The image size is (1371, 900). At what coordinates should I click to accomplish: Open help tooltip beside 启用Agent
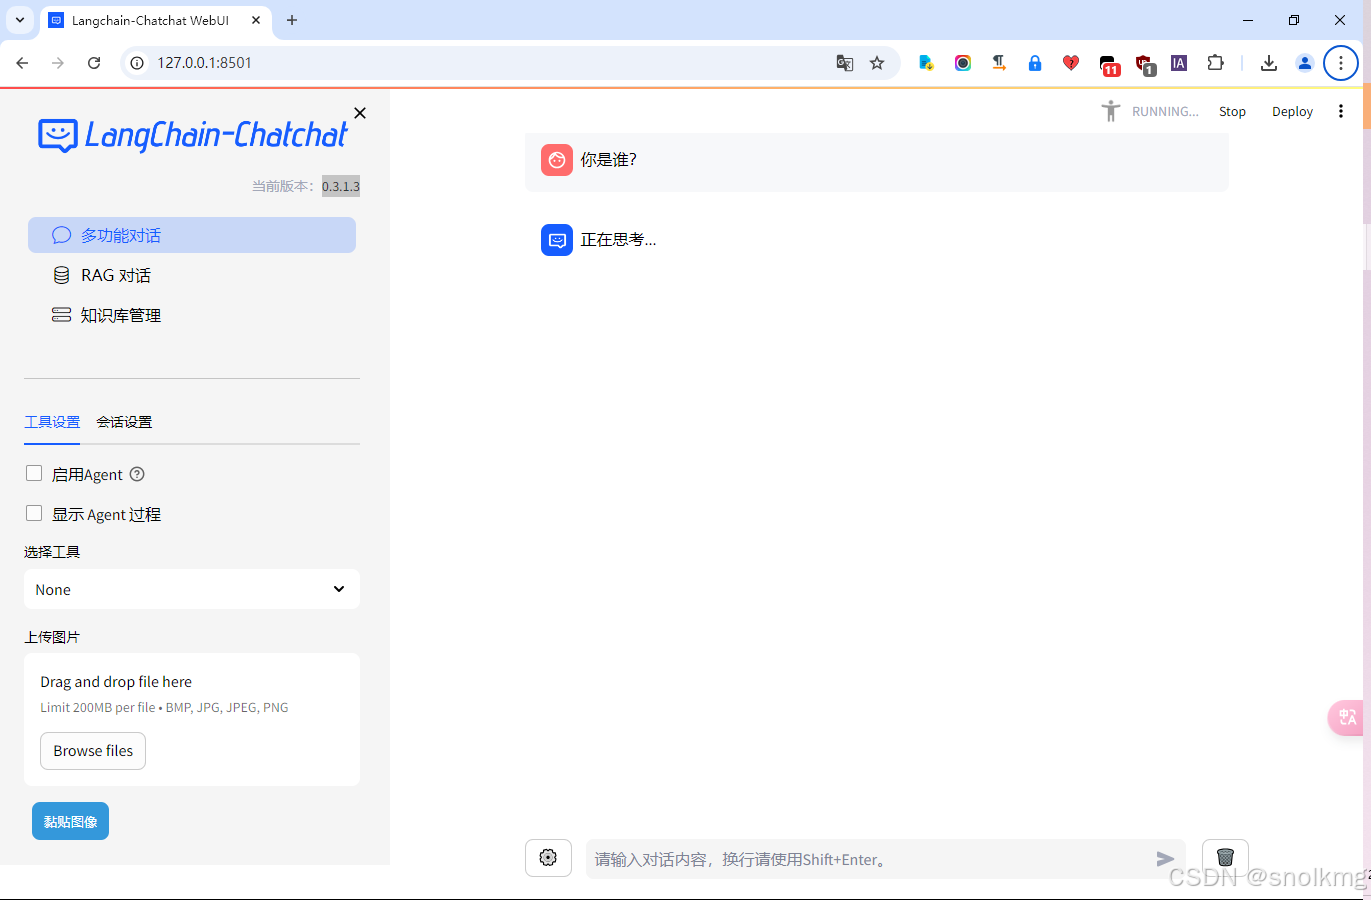click(x=137, y=473)
